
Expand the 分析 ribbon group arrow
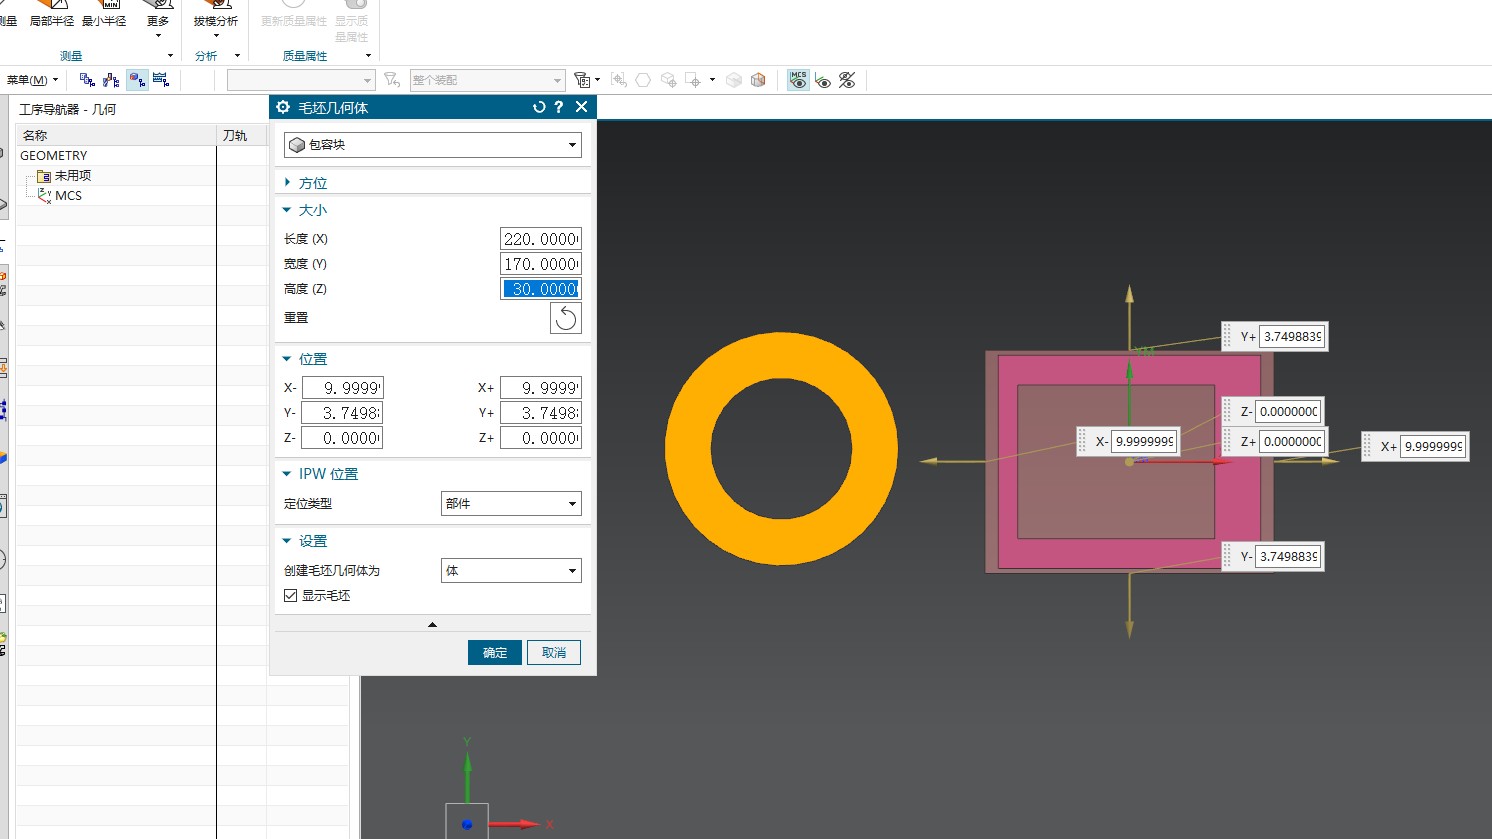point(237,56)
